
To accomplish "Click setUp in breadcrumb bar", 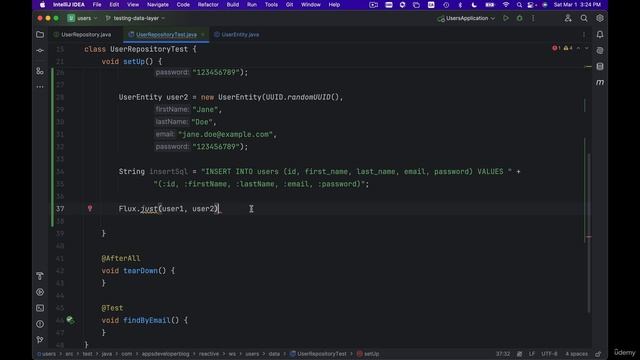I will click(x=368, y=354).
